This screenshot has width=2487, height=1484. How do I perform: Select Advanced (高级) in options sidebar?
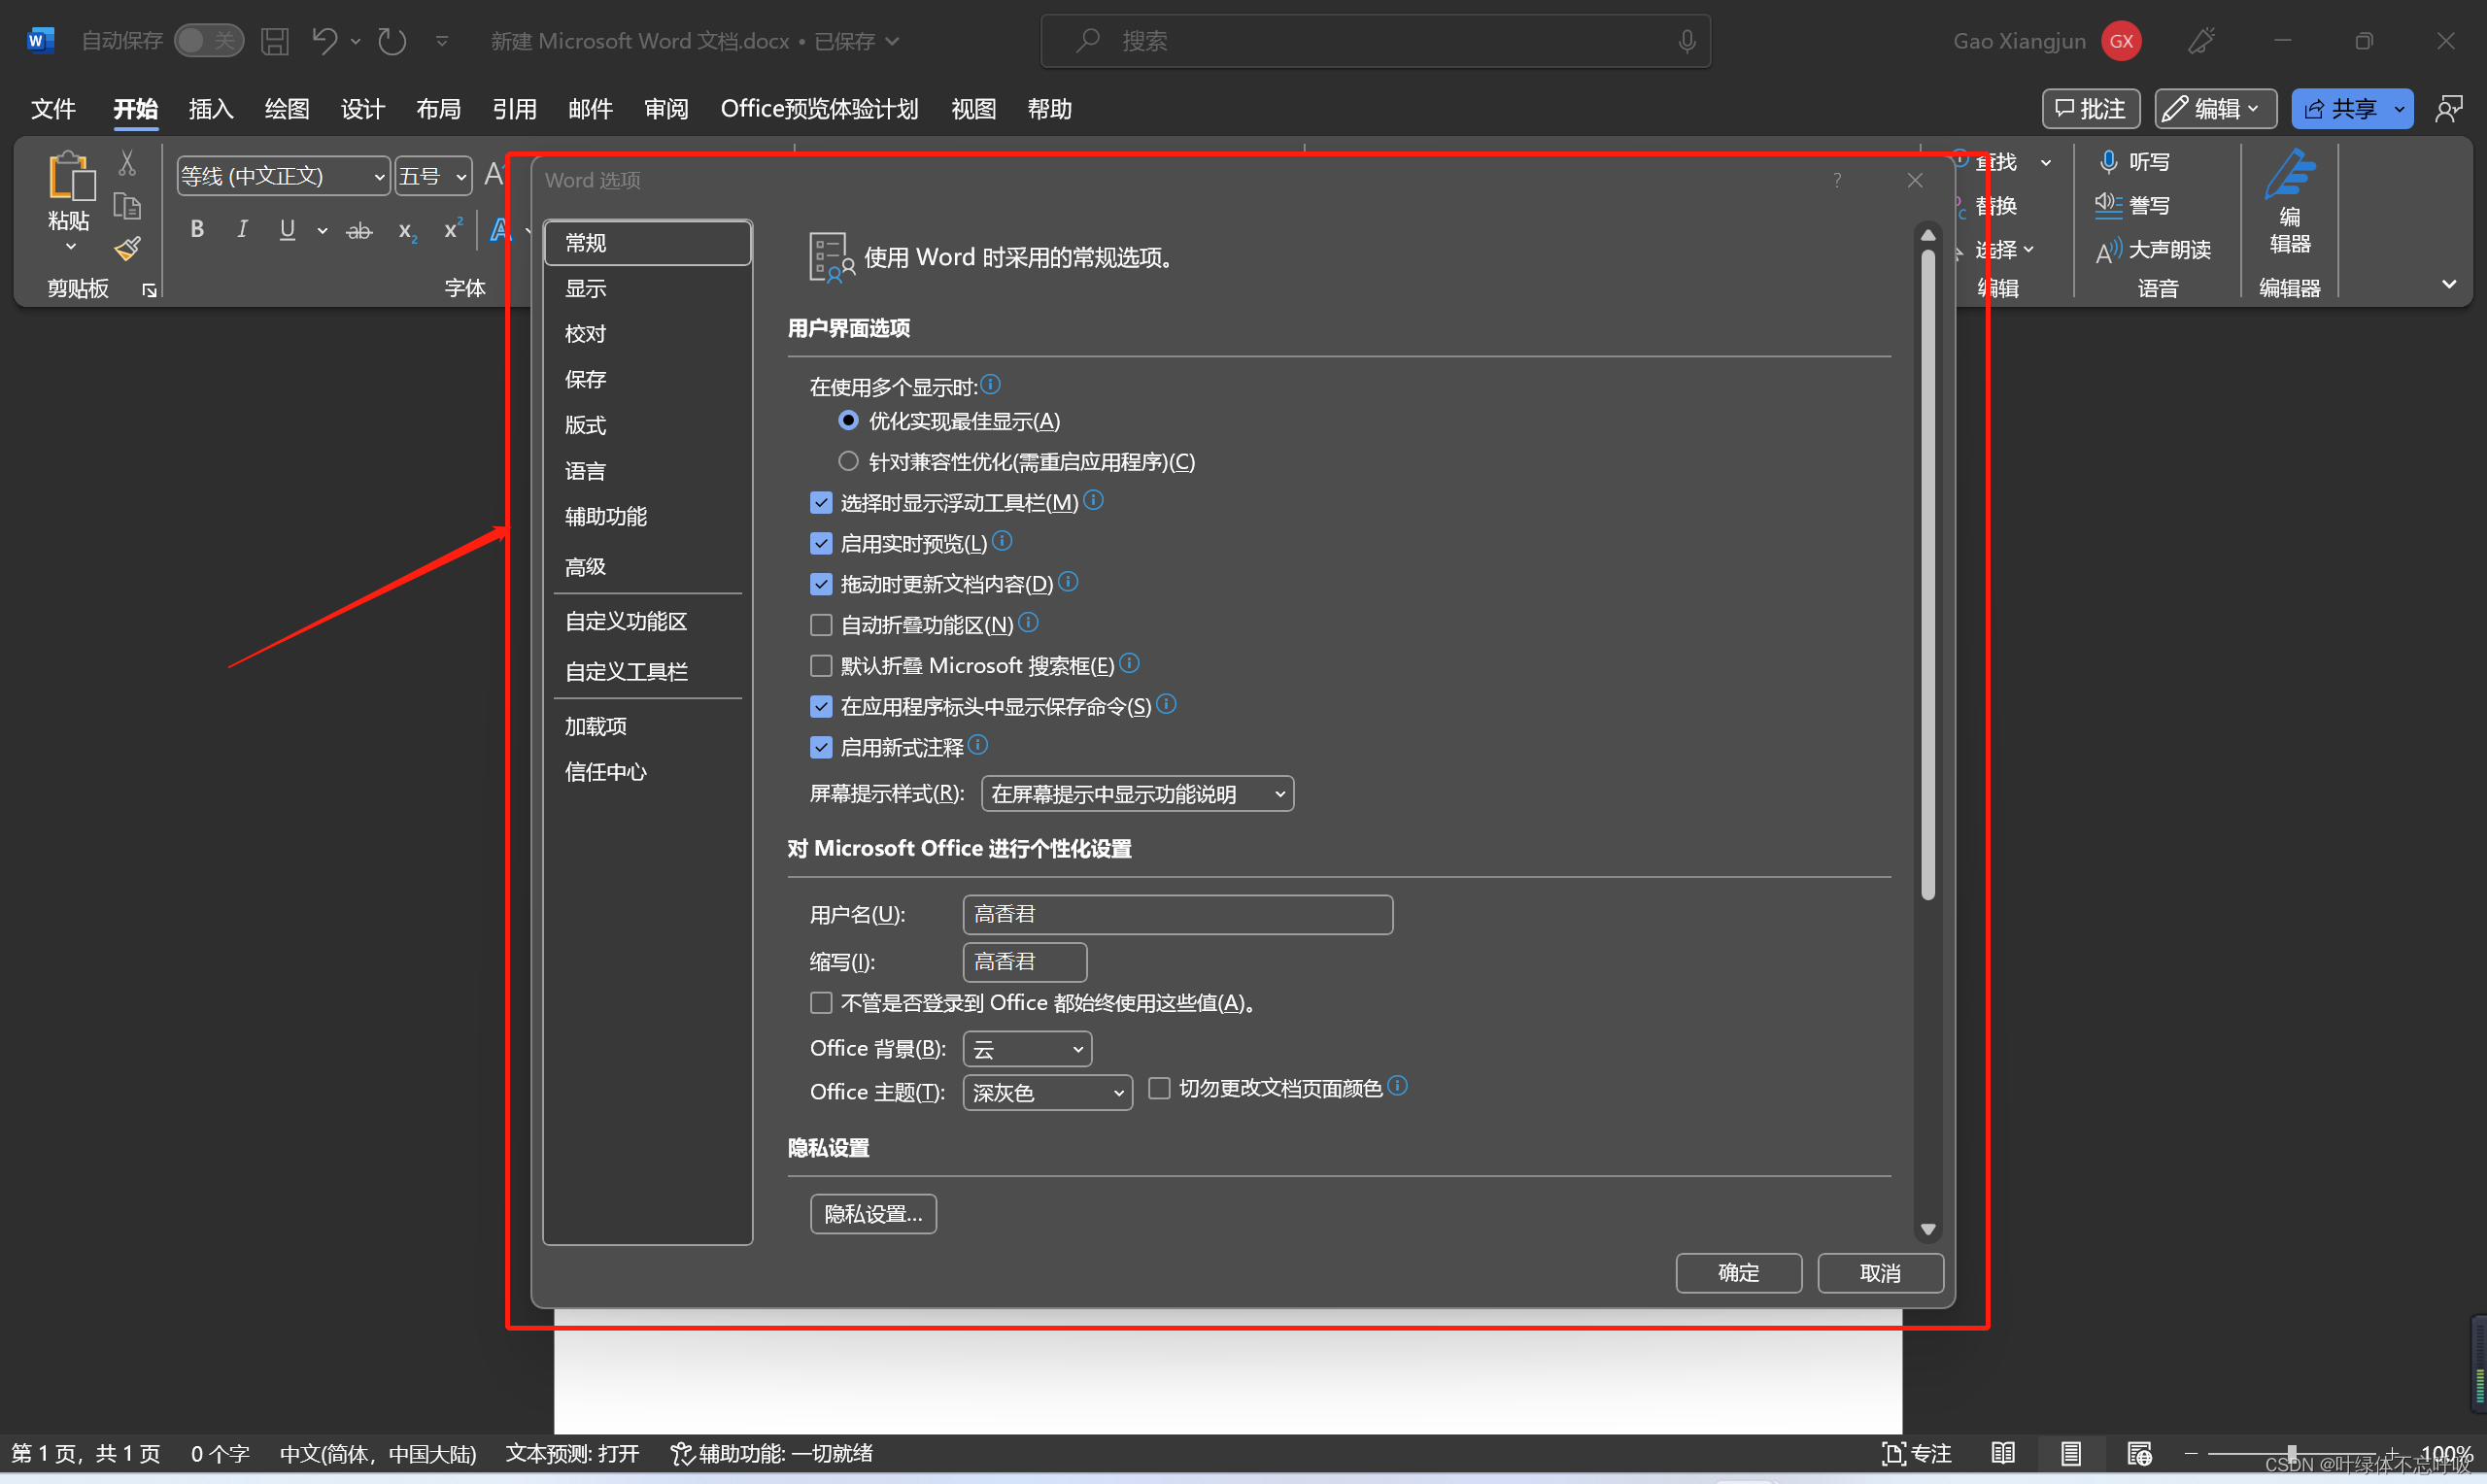coord(585,567)
